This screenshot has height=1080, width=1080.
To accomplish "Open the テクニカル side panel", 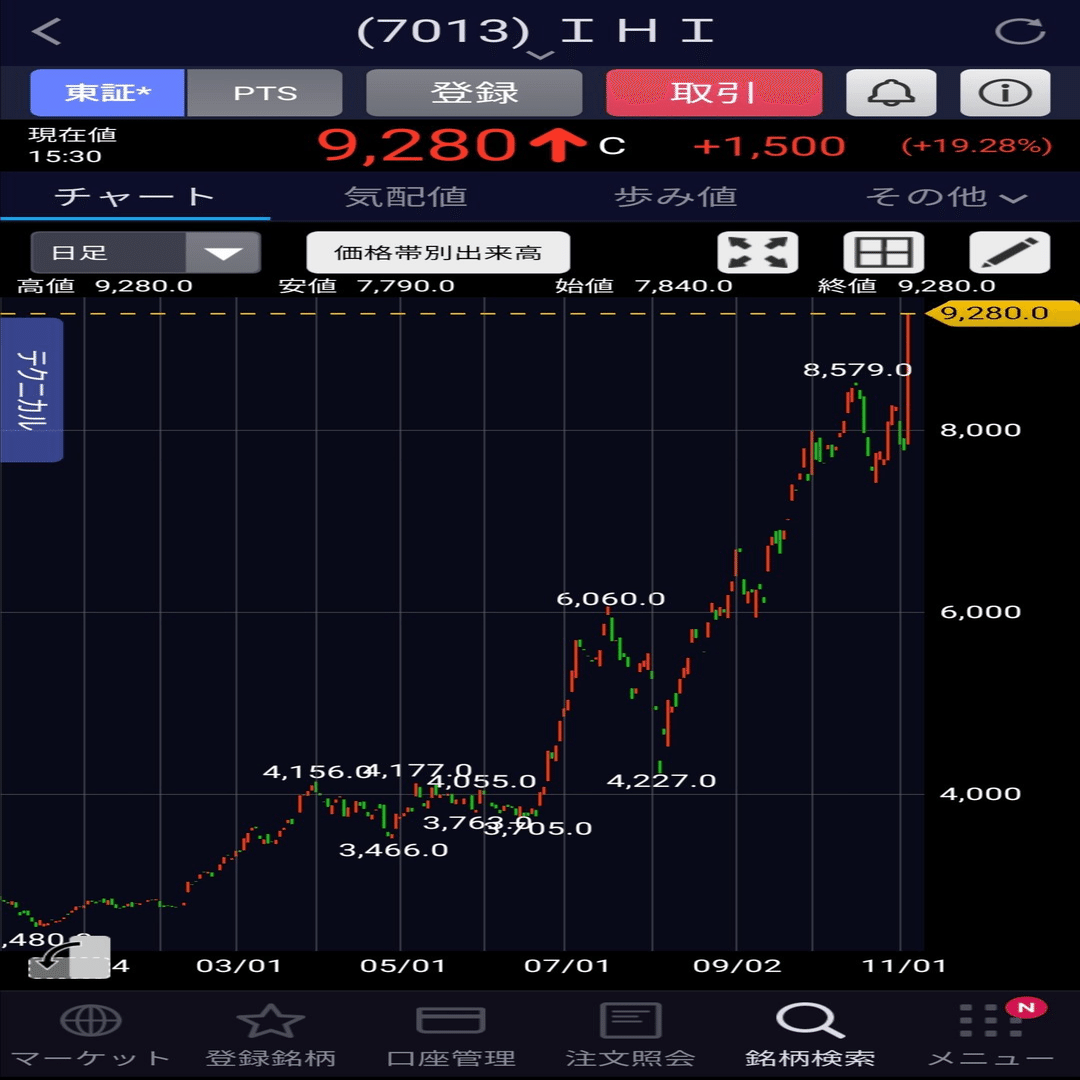I will point(32,390).
